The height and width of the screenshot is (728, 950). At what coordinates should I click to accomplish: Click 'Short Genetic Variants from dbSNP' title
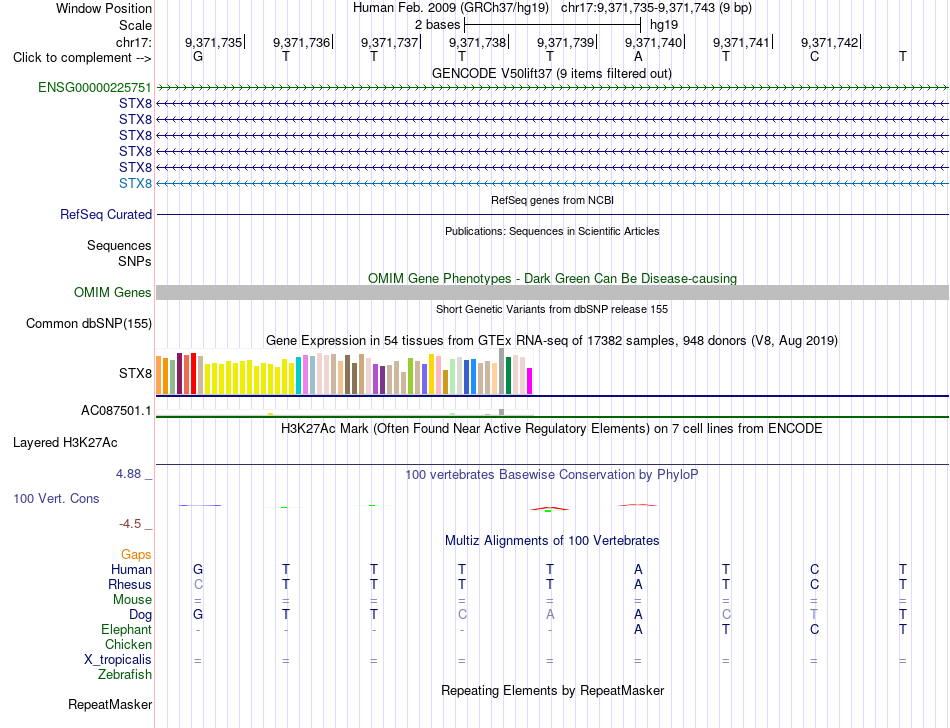[x=552, y=309]
